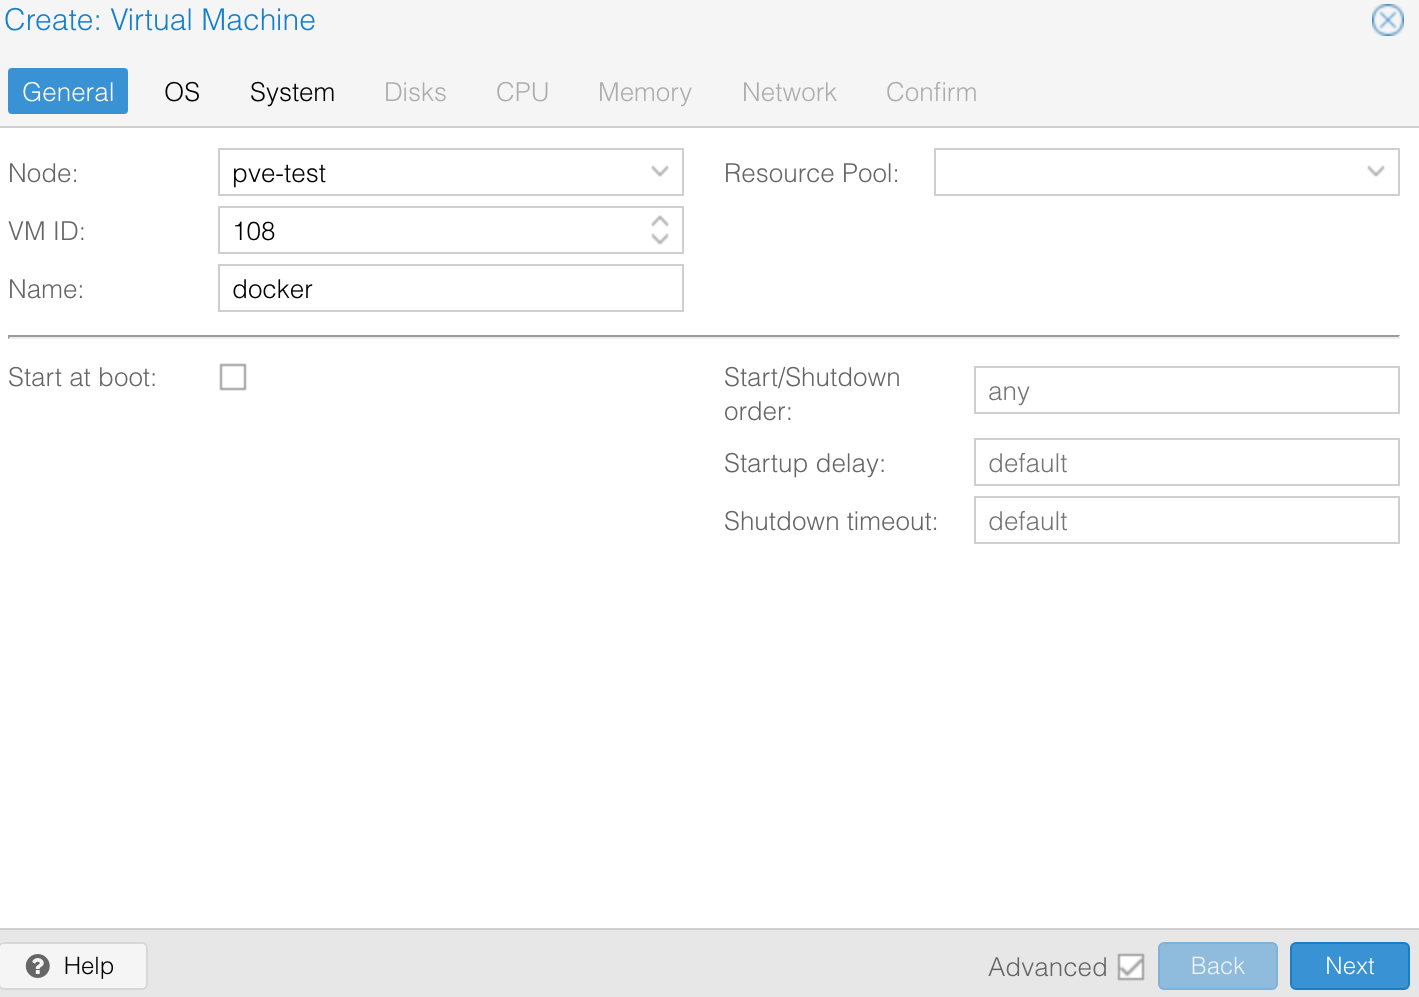Enable Start at boot
The image size is (1419, 997).
(232, 377)
